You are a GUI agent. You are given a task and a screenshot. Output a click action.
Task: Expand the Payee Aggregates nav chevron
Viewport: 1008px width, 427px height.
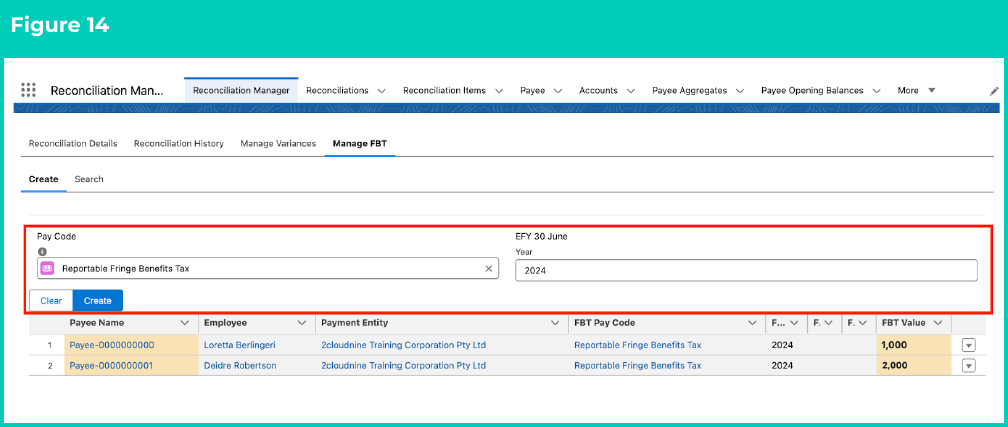click(x=740, y=91)
